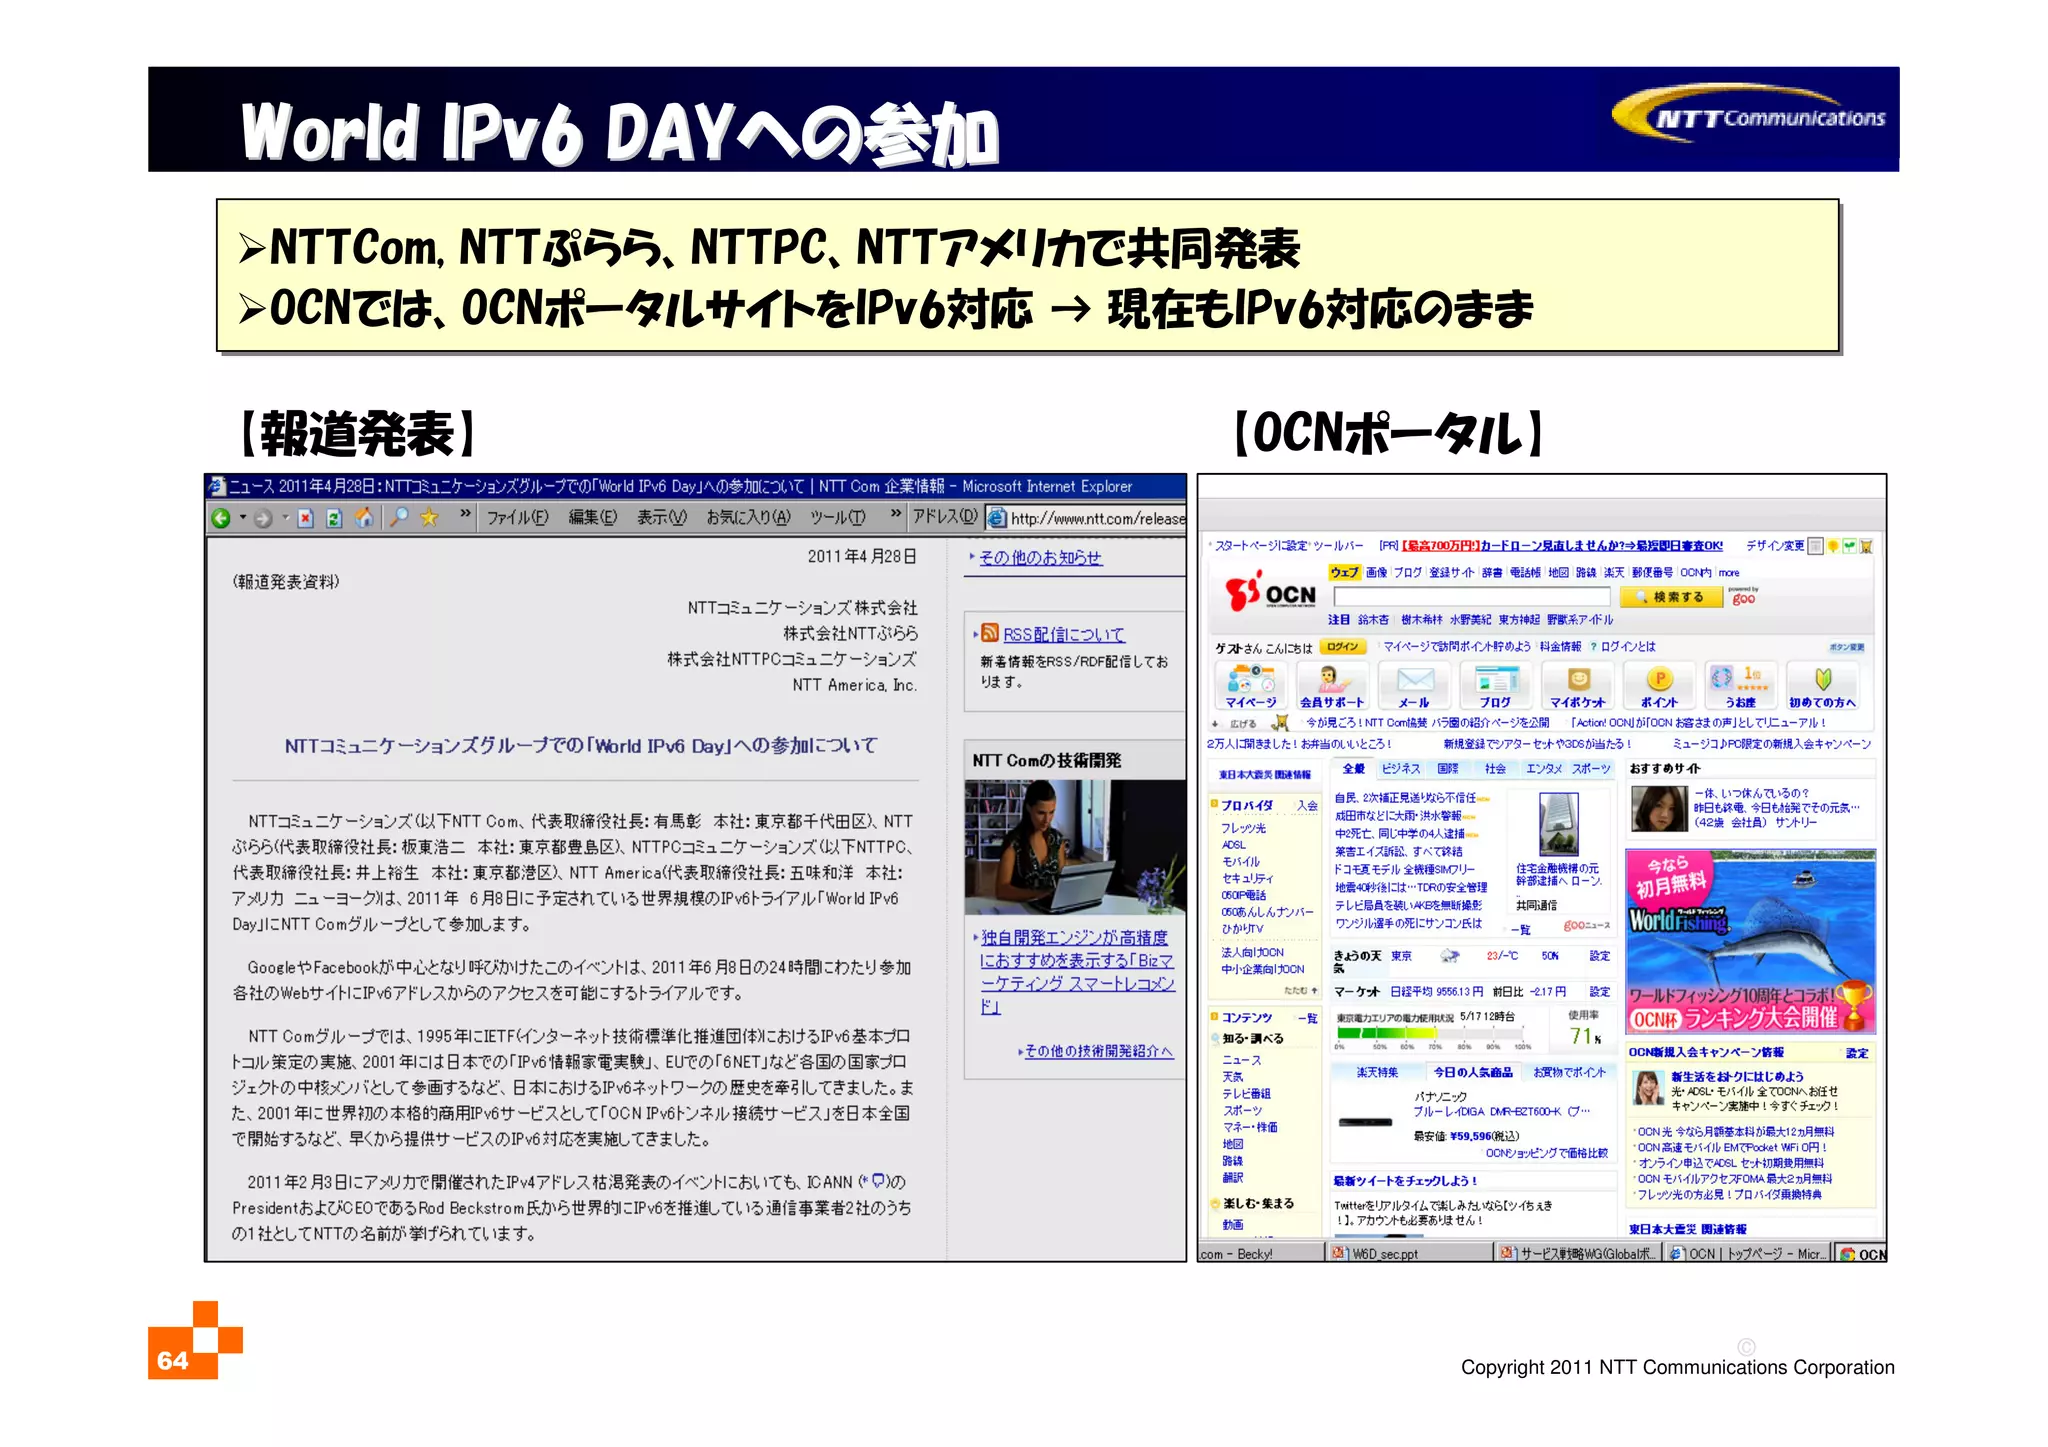Open うお座 horoscope icon on OCN portal
The height and width of the screenshot is (1447, 2048).
point(1741,686)
